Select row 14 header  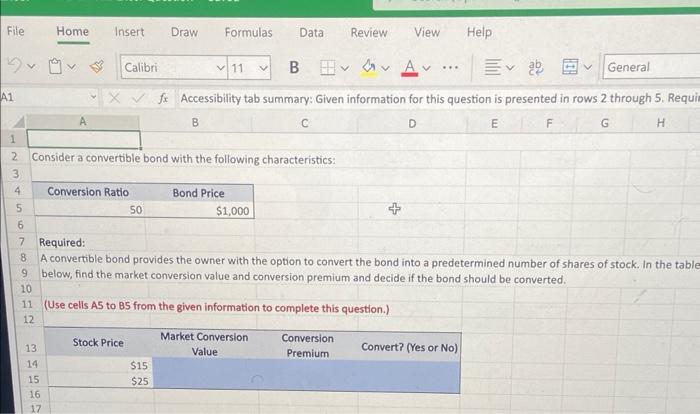(32, 364)
